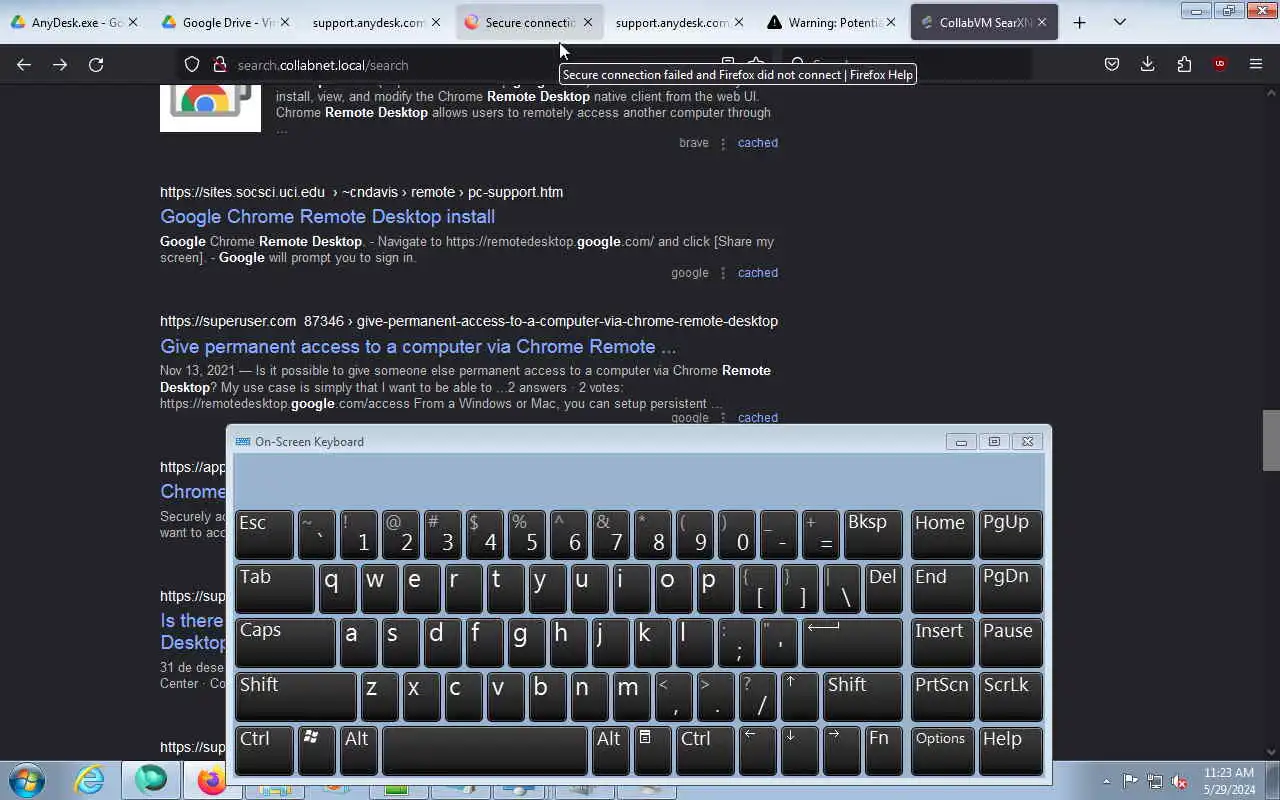
Task: Open the Chrome Remote Desktop result thumbnail
Action: pos(210,108)
